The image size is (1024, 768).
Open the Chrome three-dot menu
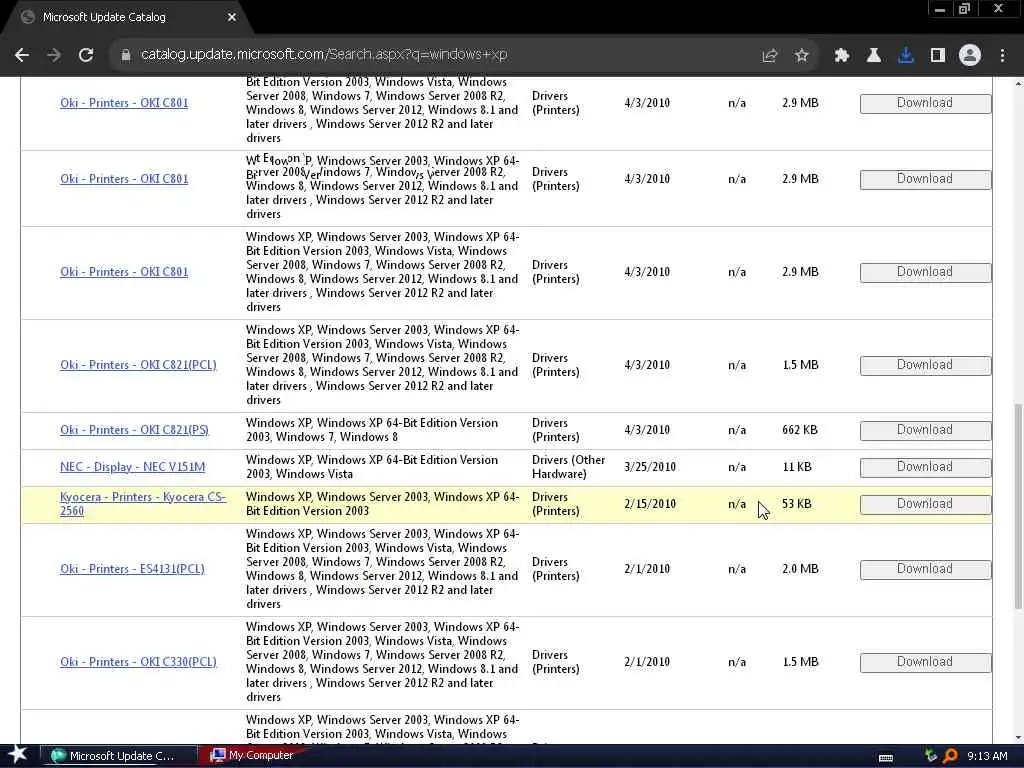click(1002, 56)
